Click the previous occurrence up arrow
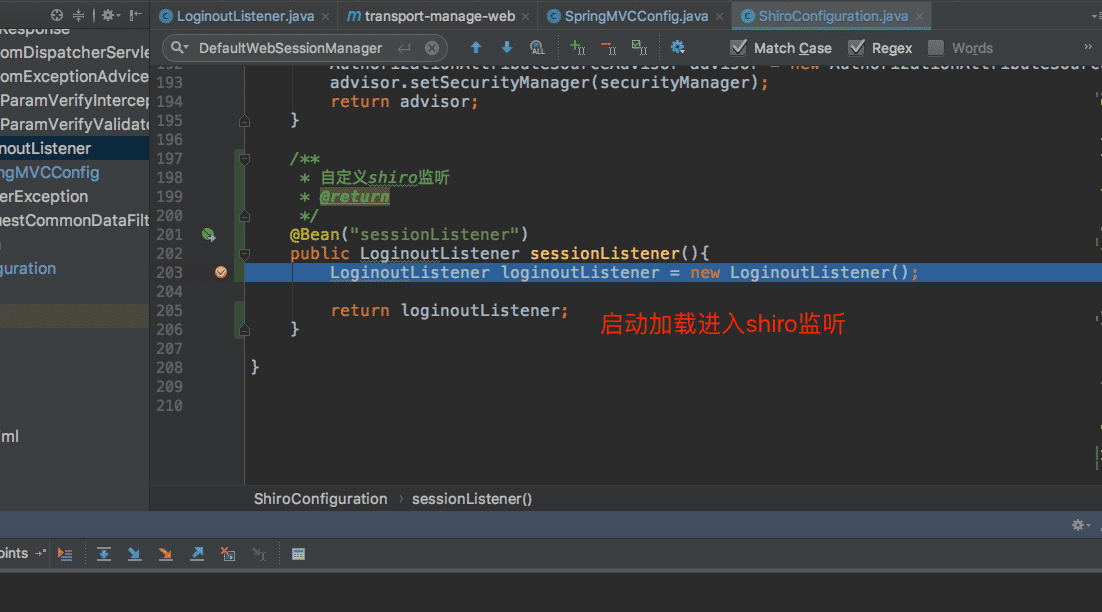 pyautogui.click(x=476, y=47)
